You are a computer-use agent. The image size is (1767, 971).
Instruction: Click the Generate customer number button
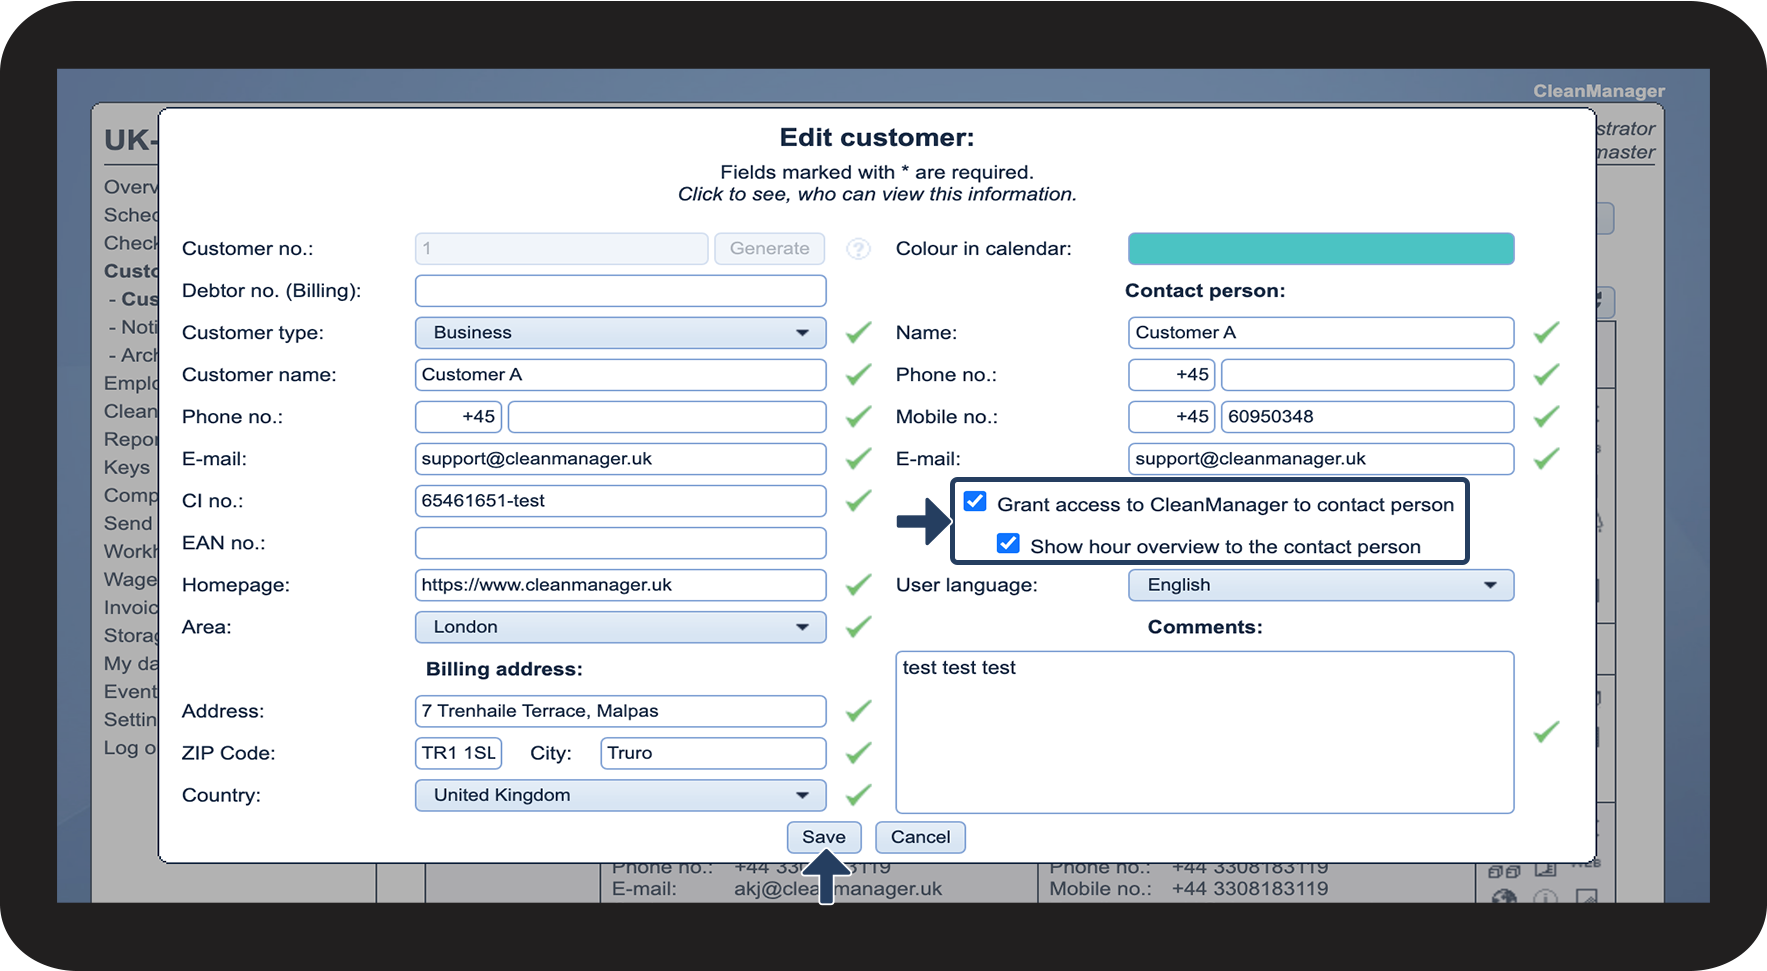[x=769, y=249]
